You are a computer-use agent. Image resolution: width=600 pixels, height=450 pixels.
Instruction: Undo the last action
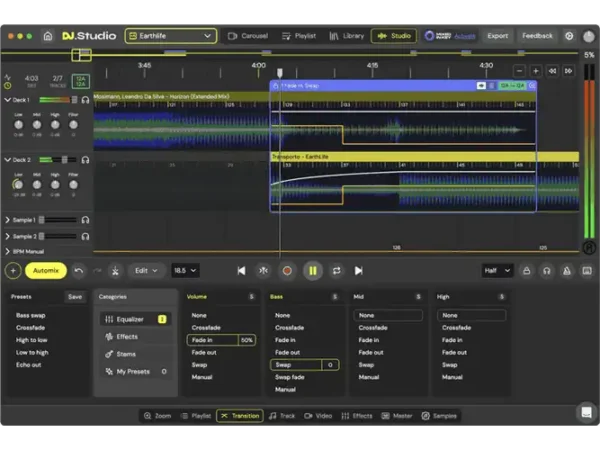pos(79,271)
